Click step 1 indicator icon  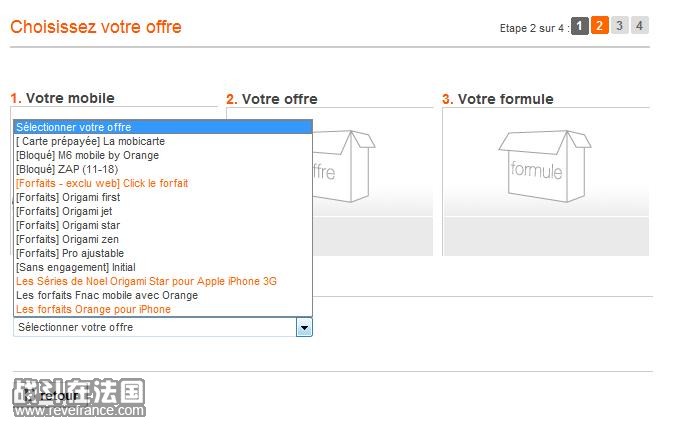click(579, 26)
